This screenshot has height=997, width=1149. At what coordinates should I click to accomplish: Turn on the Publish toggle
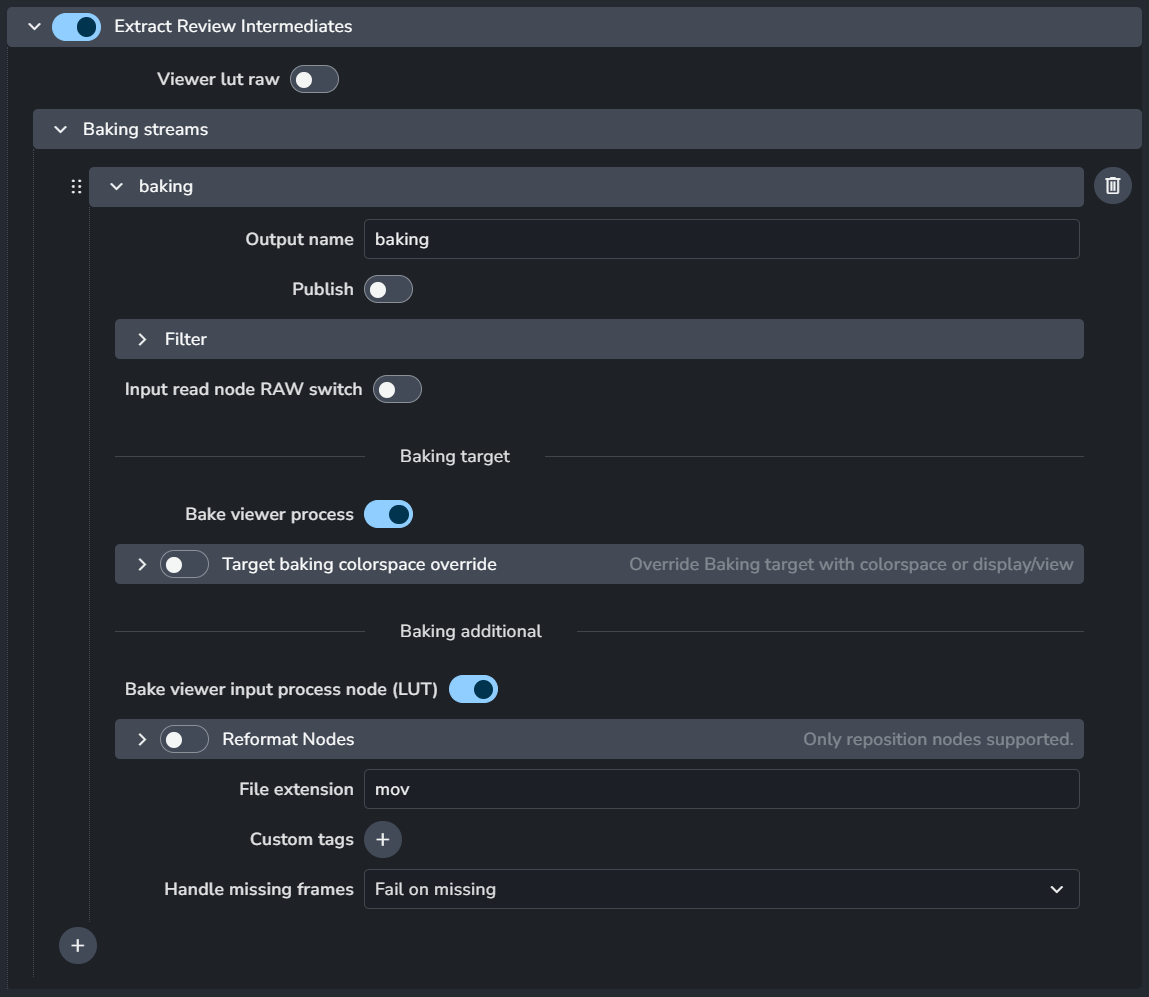(x=388, y=289)
